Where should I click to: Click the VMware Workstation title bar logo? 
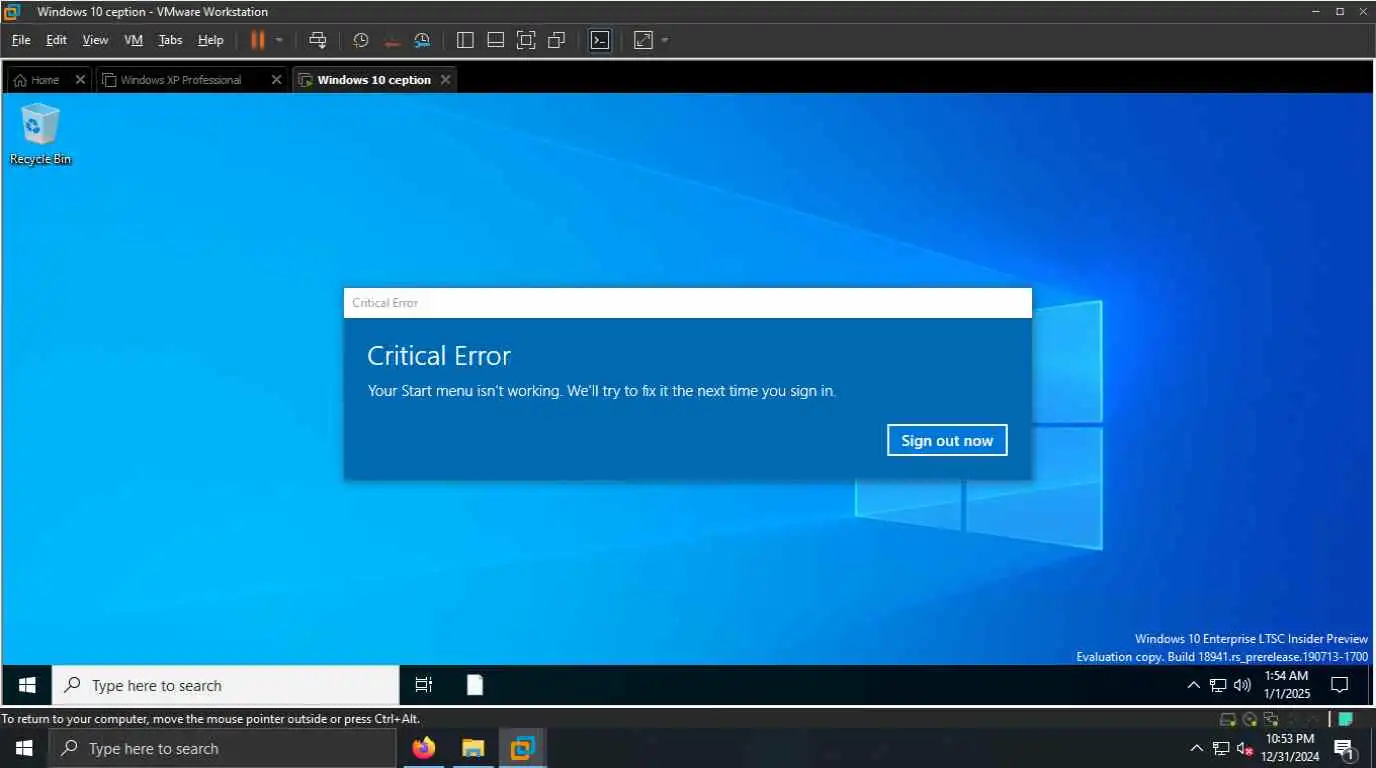coord(12,12)
